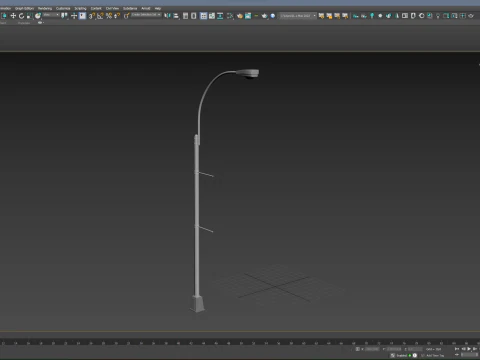The width and height of the screenshot is (480, 360).
Task: Open the Help menu
Action: coord(158,8)
